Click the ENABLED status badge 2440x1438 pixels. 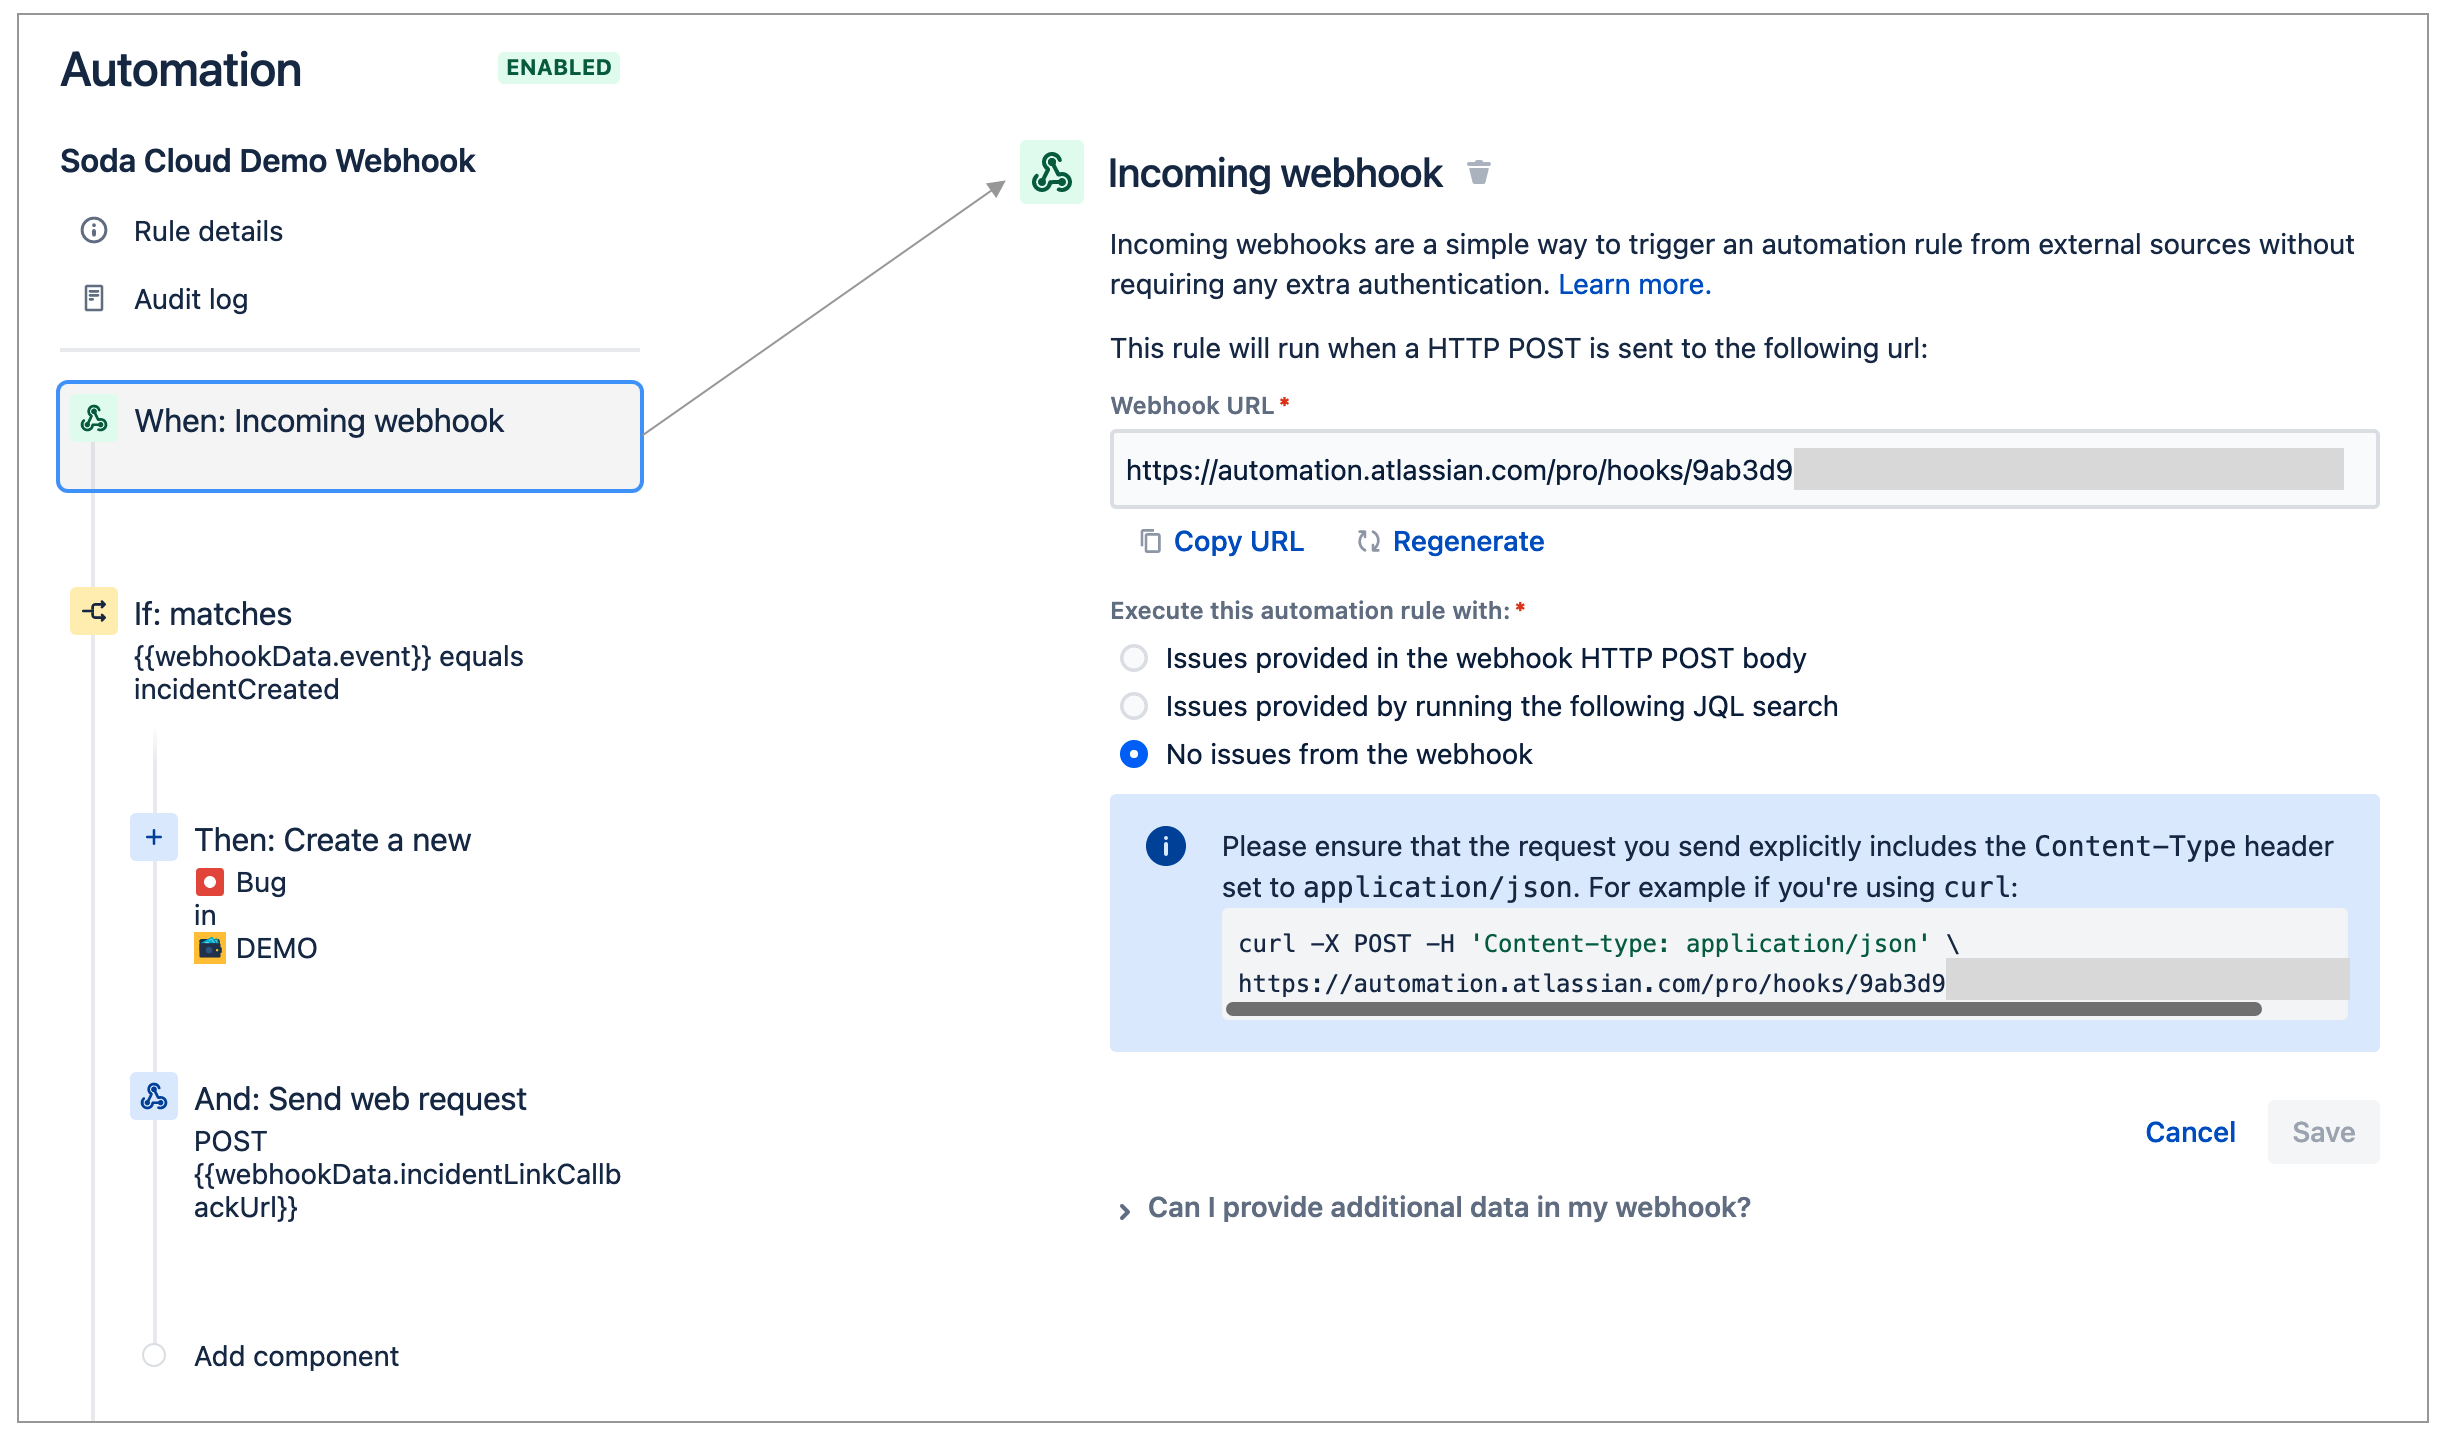click(558, 68)
